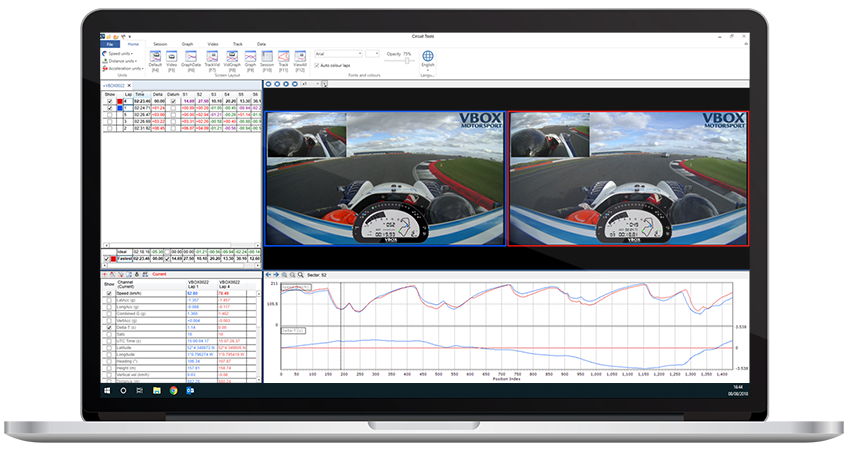The height and width of the screenshot is (450, 850).
Task: Click the last magnifier icon before Sector label
Action: pyautogui.click(x=300, y=275)
